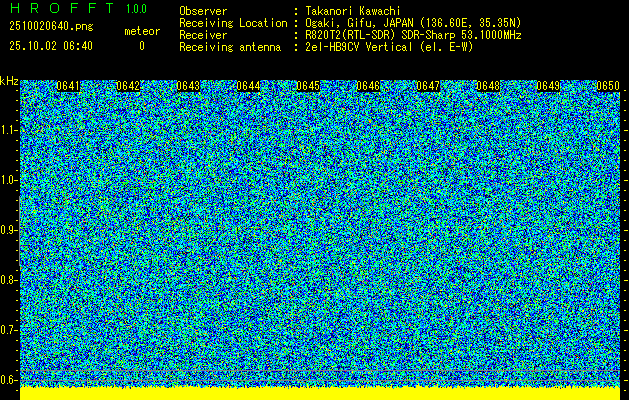
Task: Select receiver text R820T2(RTL-SDR) SDR-Sharp 53.1000MHz
Action: tap(413, 35)
